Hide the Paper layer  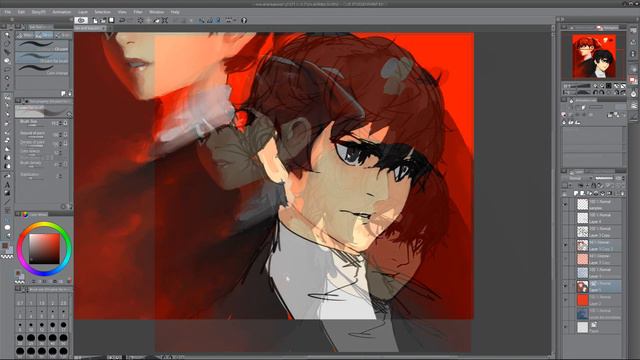(566, 327)
